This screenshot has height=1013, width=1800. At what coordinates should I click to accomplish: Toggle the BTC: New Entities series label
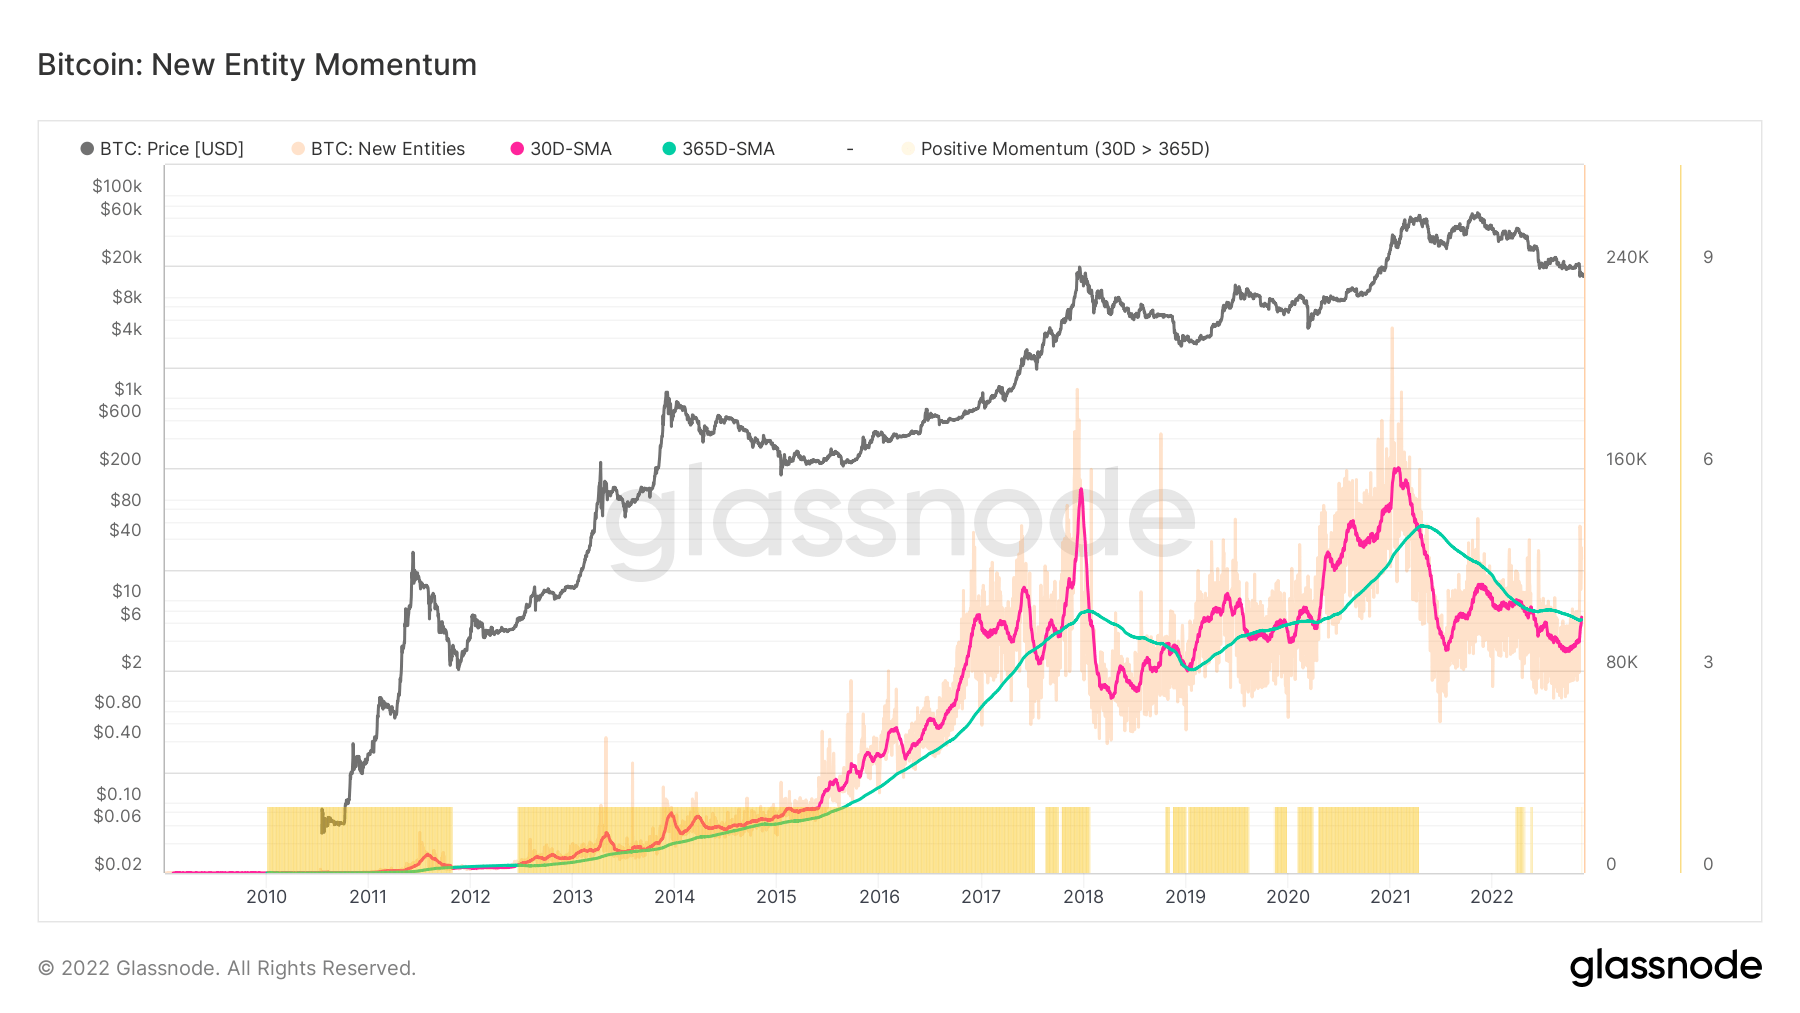tap(388, 149)
